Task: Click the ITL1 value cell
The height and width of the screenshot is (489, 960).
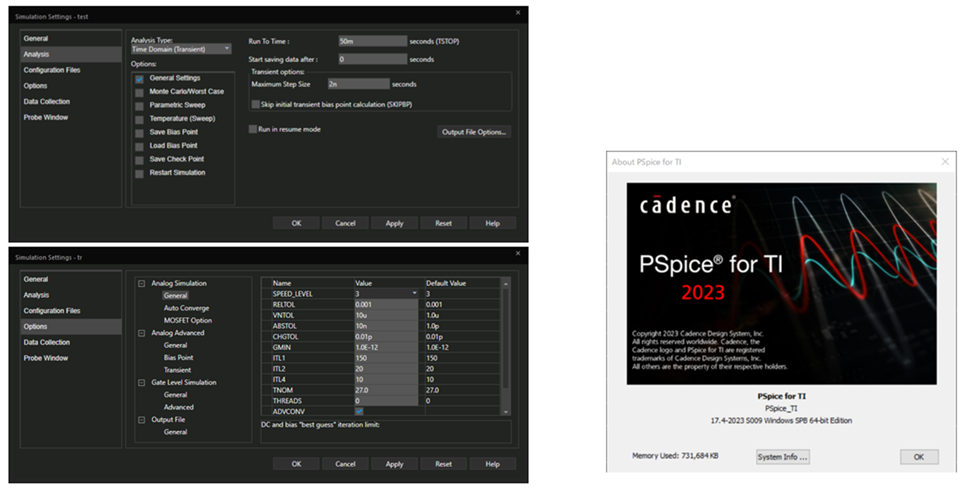Action: (x=386, y=358)
